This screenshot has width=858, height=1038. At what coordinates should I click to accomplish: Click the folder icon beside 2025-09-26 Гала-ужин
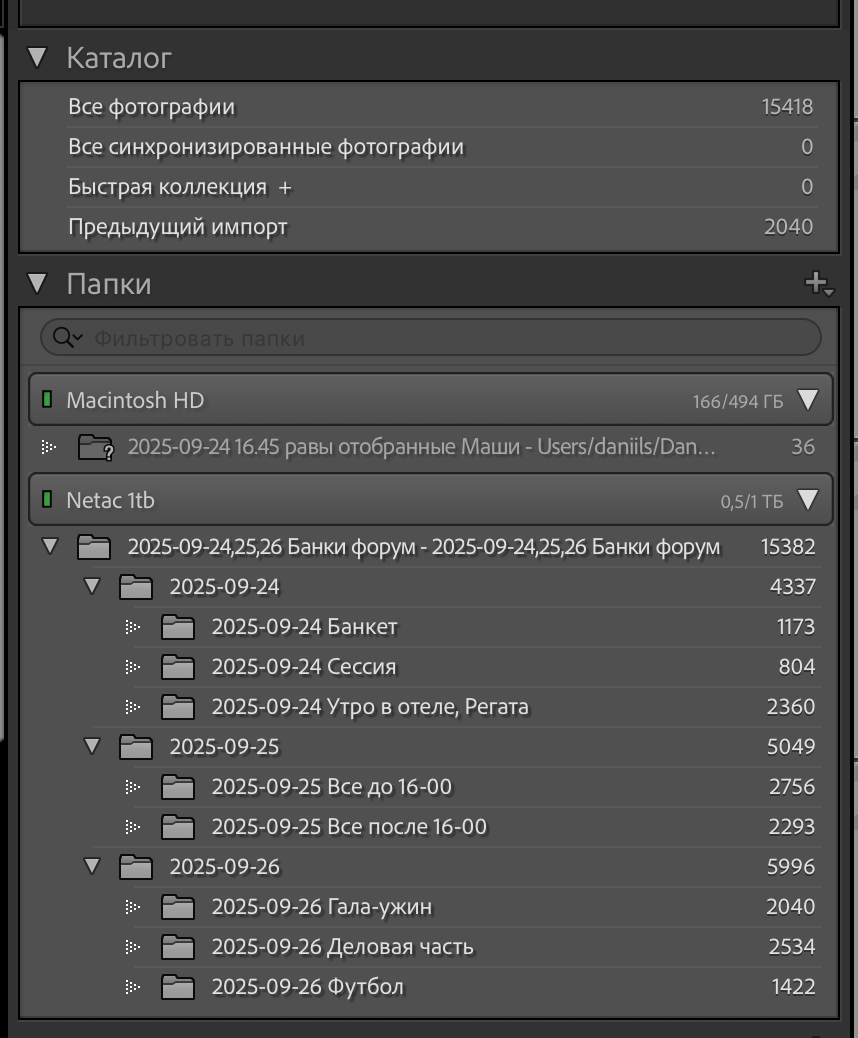pos(180,907)
